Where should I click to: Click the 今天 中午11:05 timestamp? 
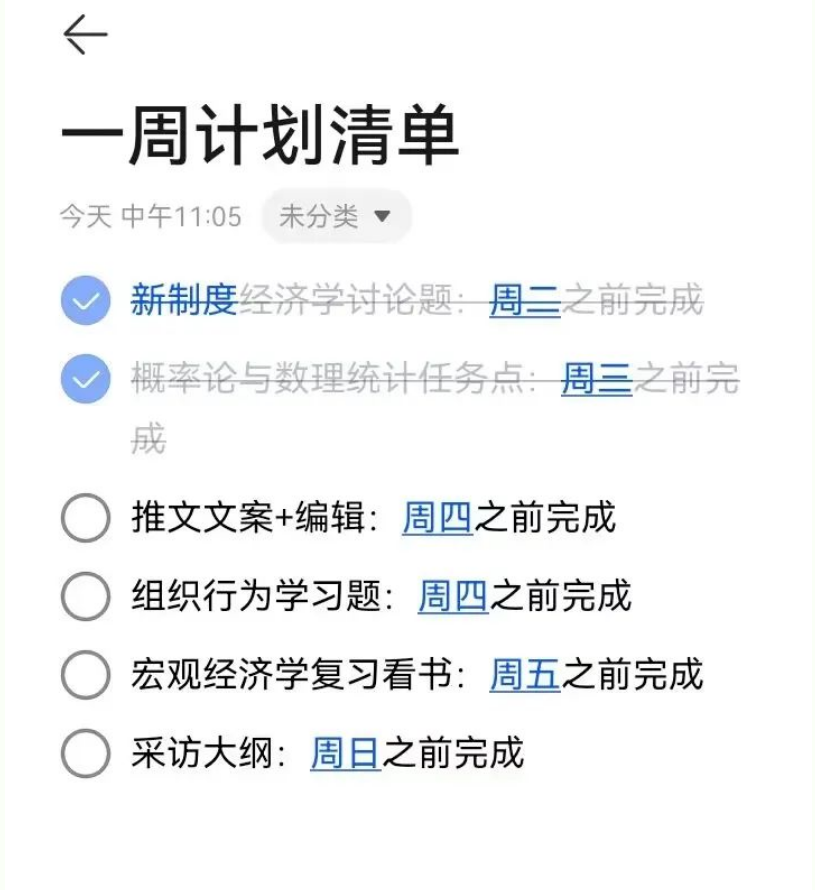coord(150,216)
